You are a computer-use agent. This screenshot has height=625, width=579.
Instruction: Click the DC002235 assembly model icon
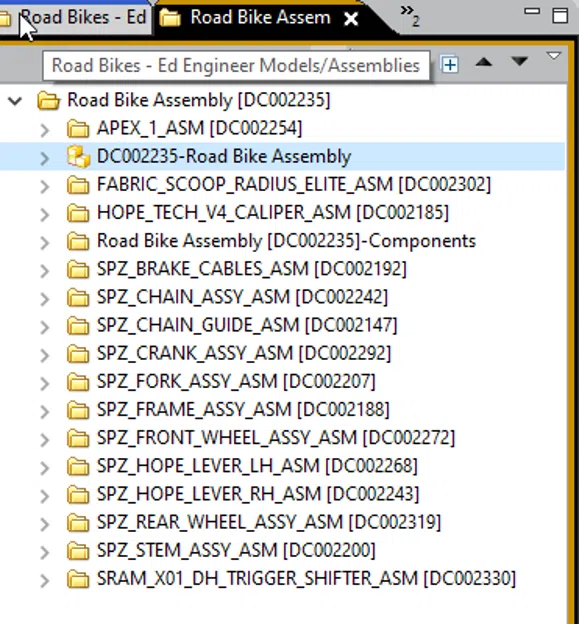(78, 156)
